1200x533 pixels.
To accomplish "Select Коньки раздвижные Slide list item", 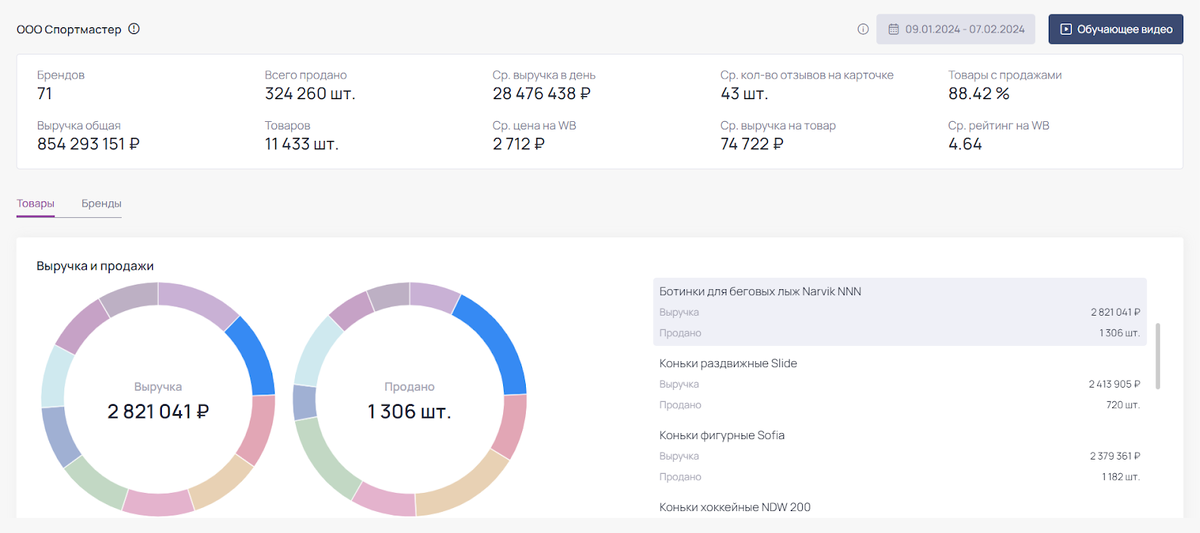I will 900,384.
